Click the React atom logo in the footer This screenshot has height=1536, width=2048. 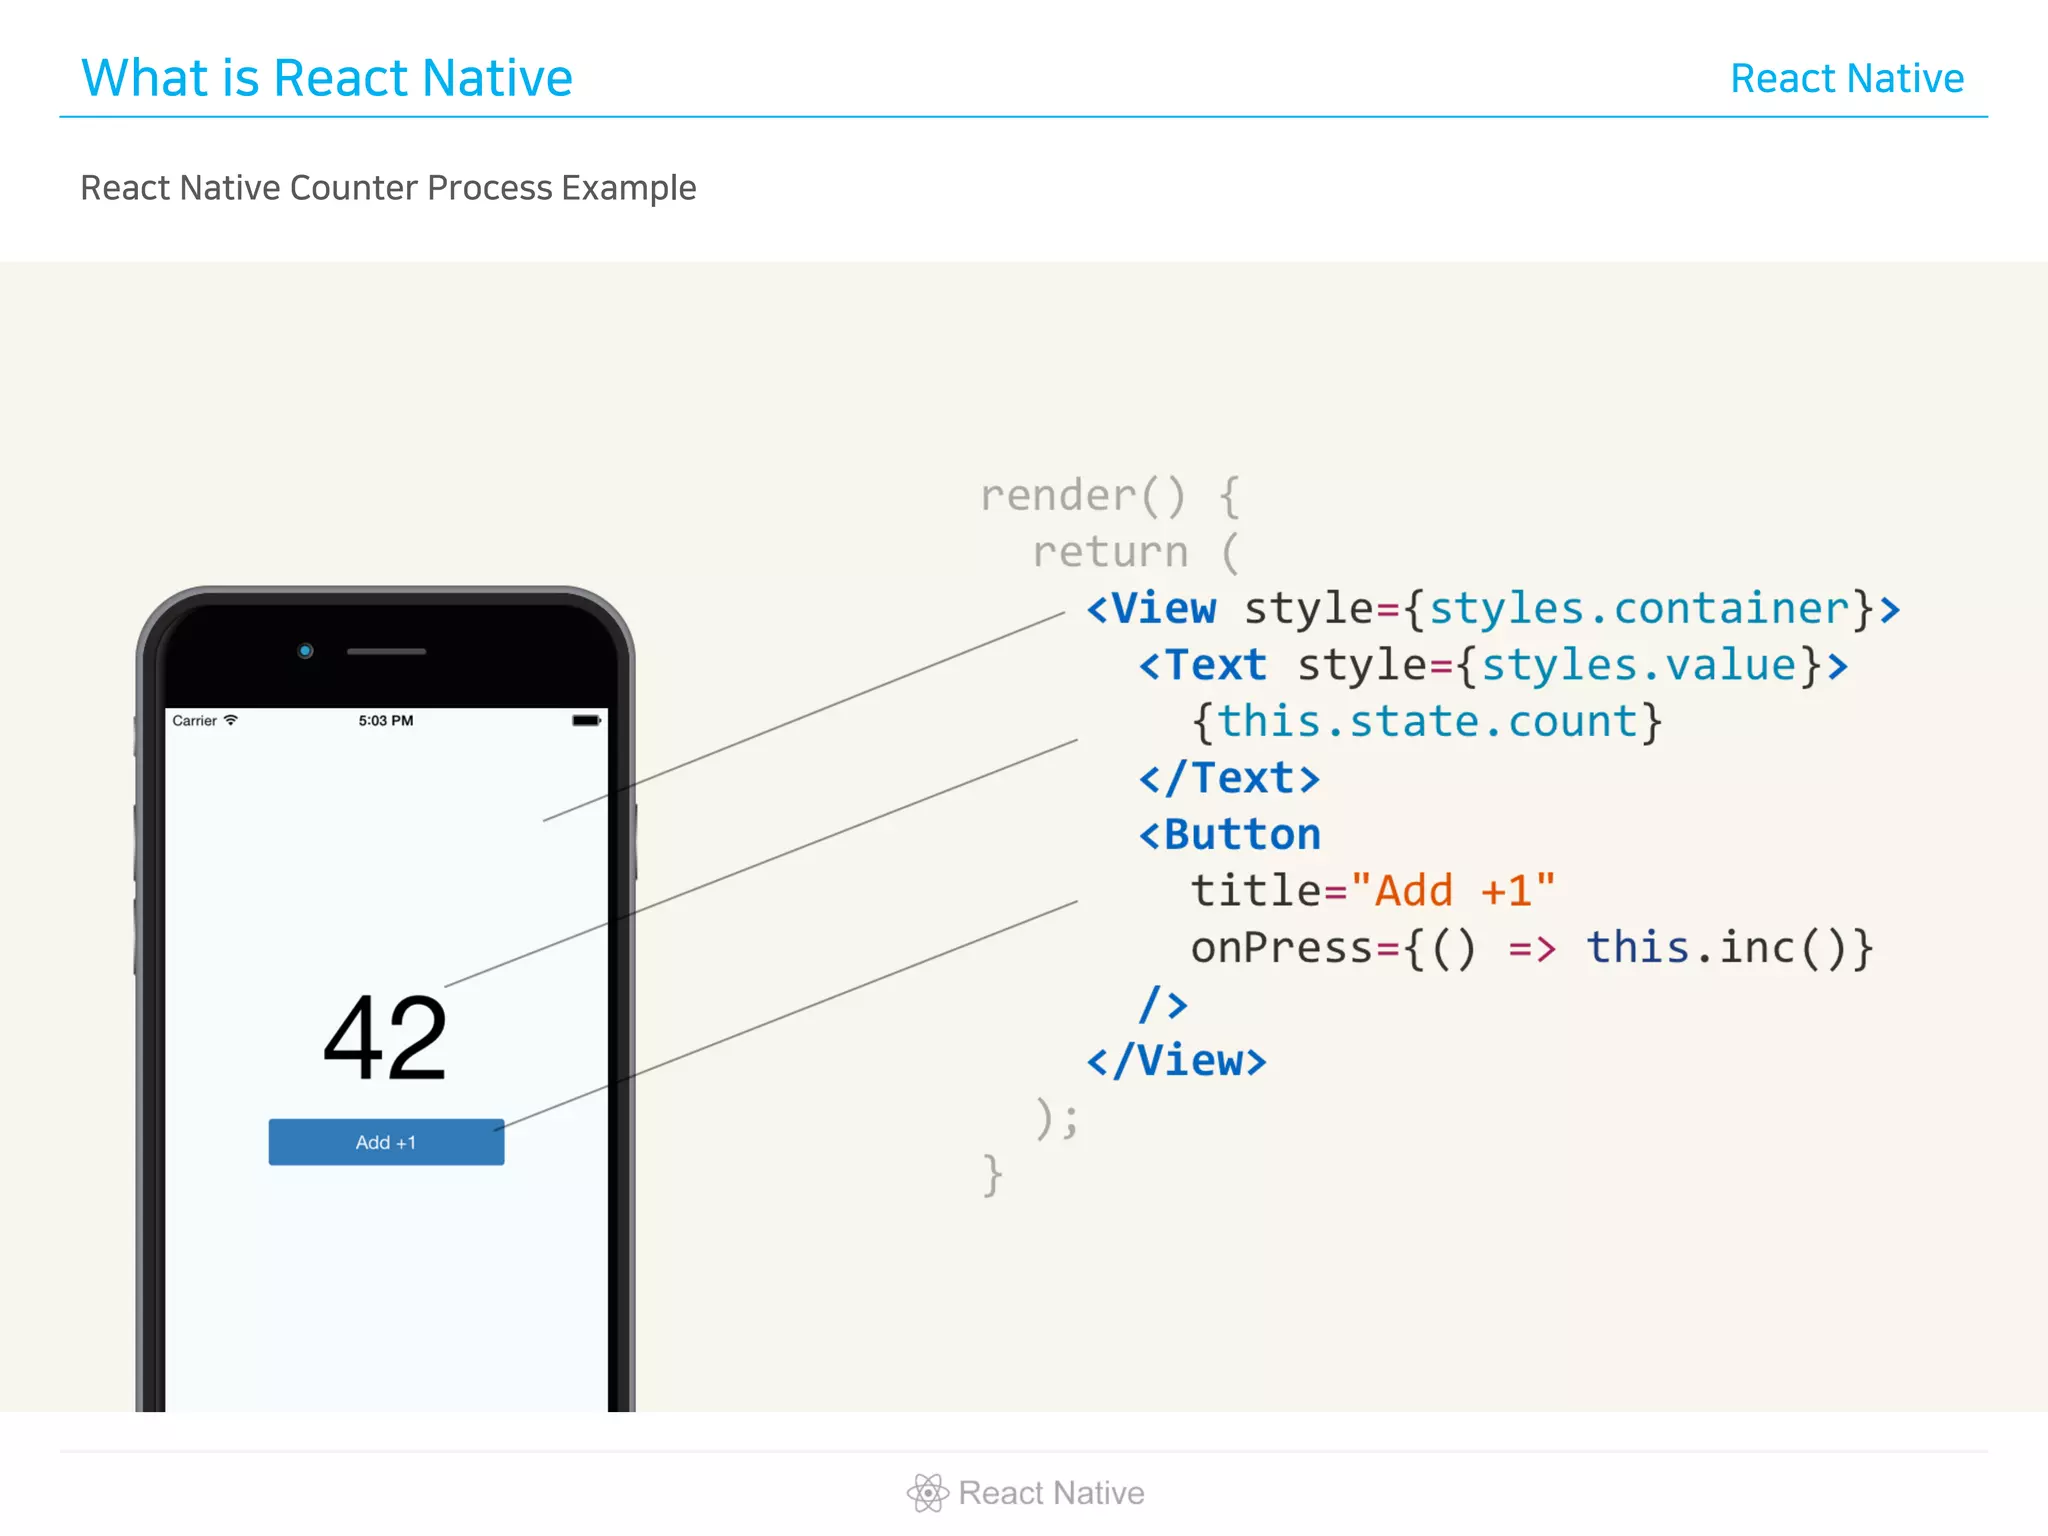(927, 1492)
